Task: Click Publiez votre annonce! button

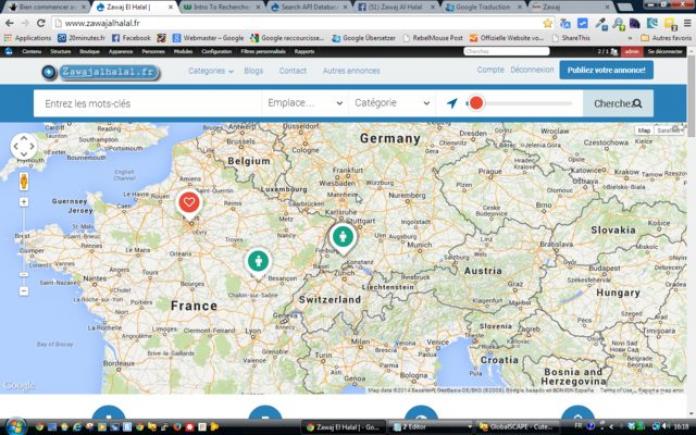Action: click(606, 70)
